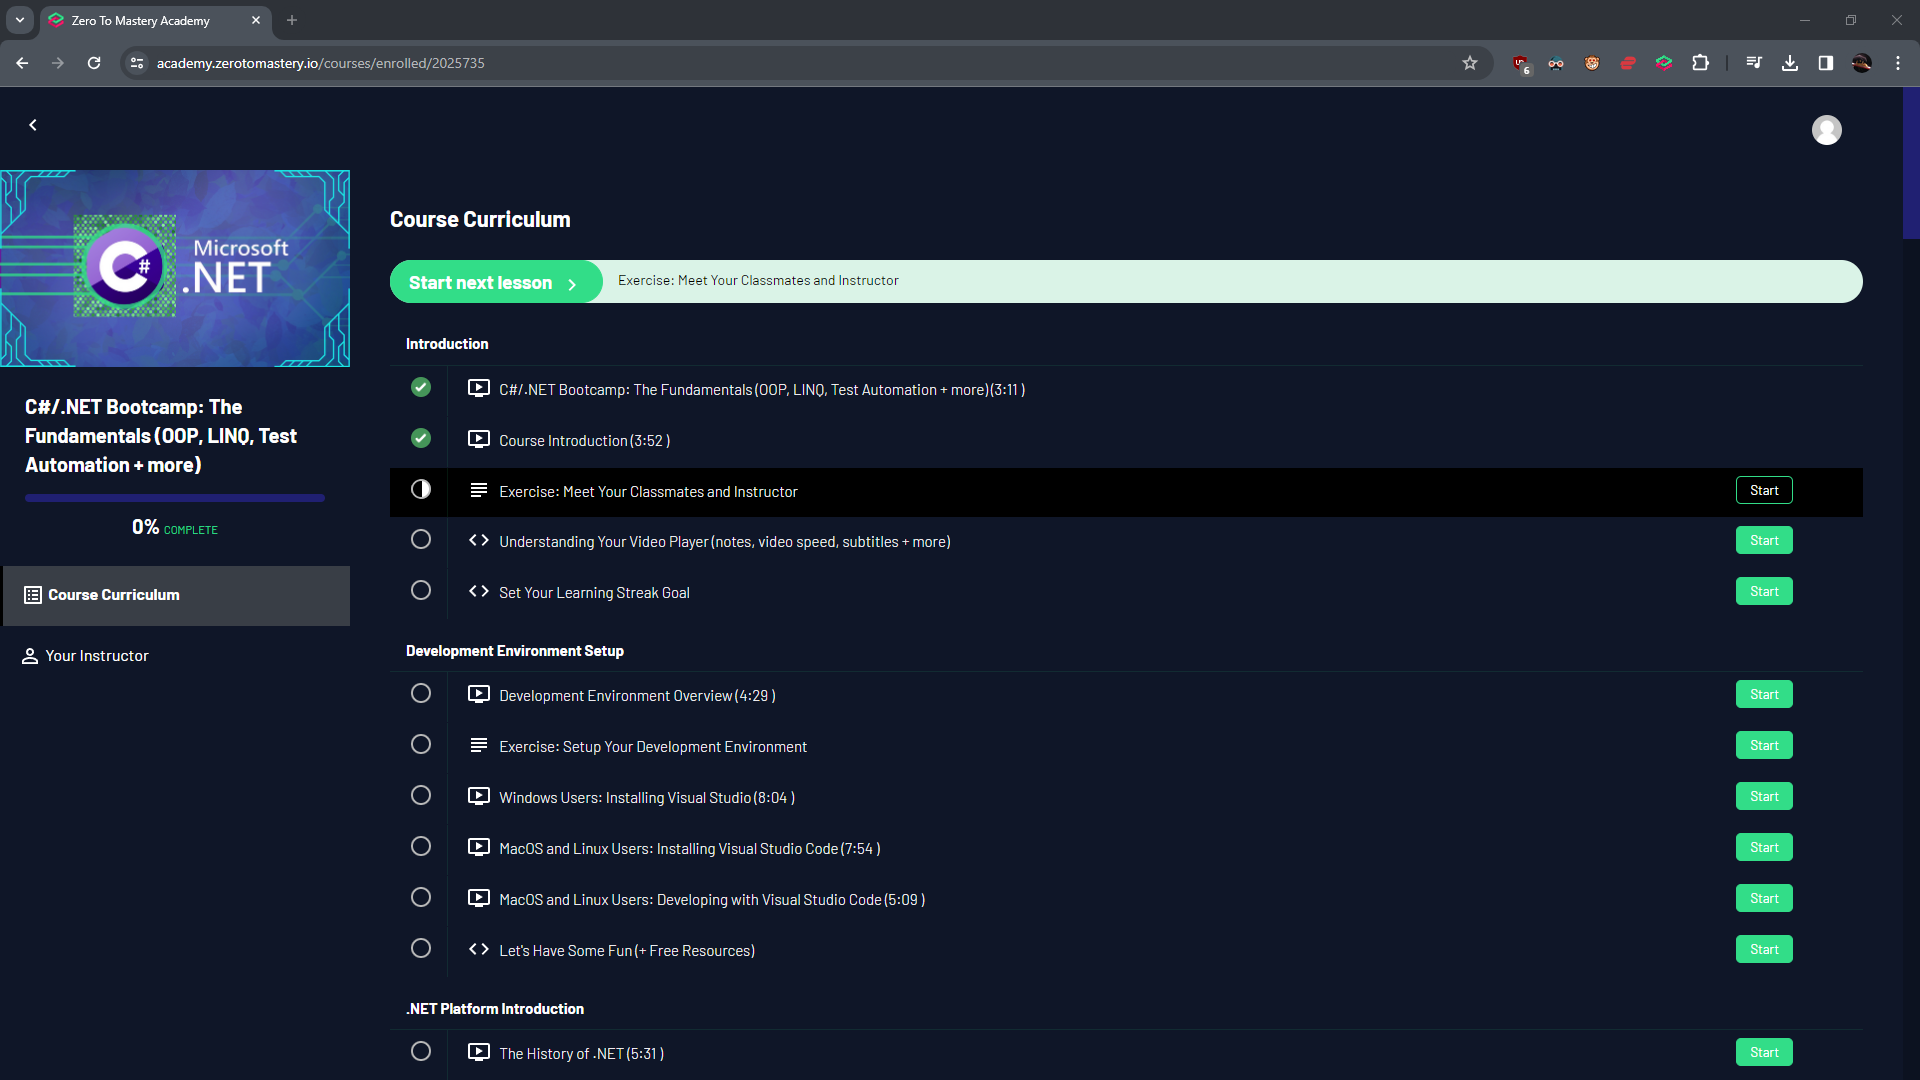Open the user profile avatar
The width and height of the screenshot is (1920, 1080).
tap(1826, 130)
